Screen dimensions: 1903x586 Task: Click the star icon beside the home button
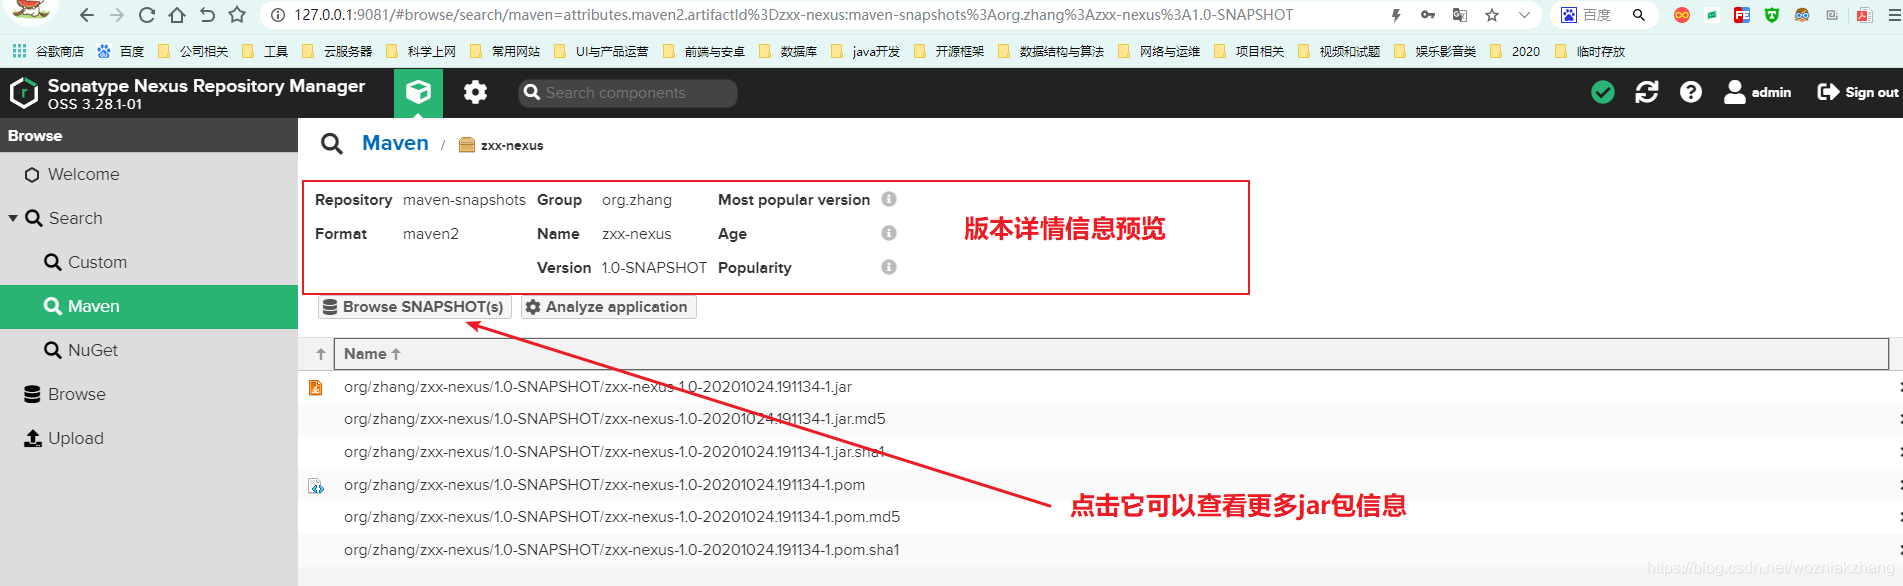237,15
